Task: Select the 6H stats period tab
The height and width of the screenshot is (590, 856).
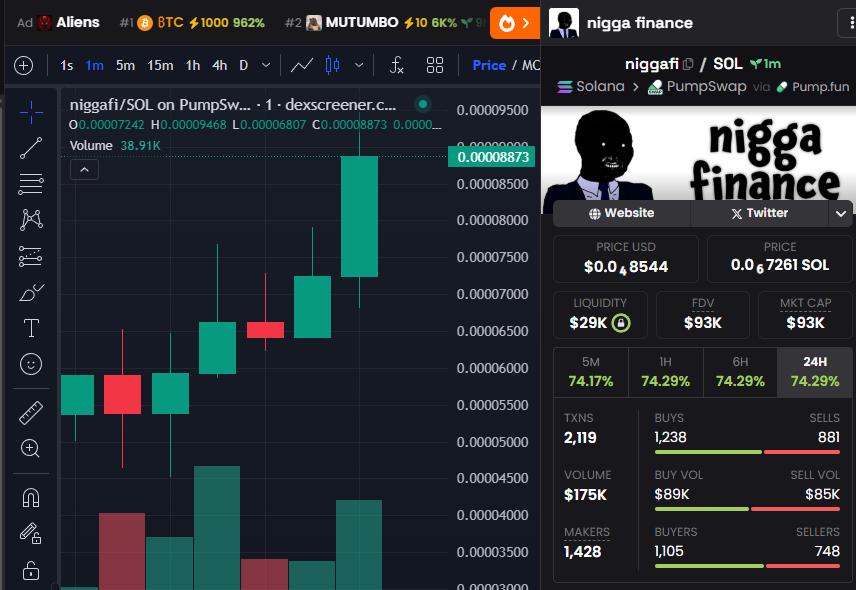Action: pyautogui.click(x=740, y=372)
